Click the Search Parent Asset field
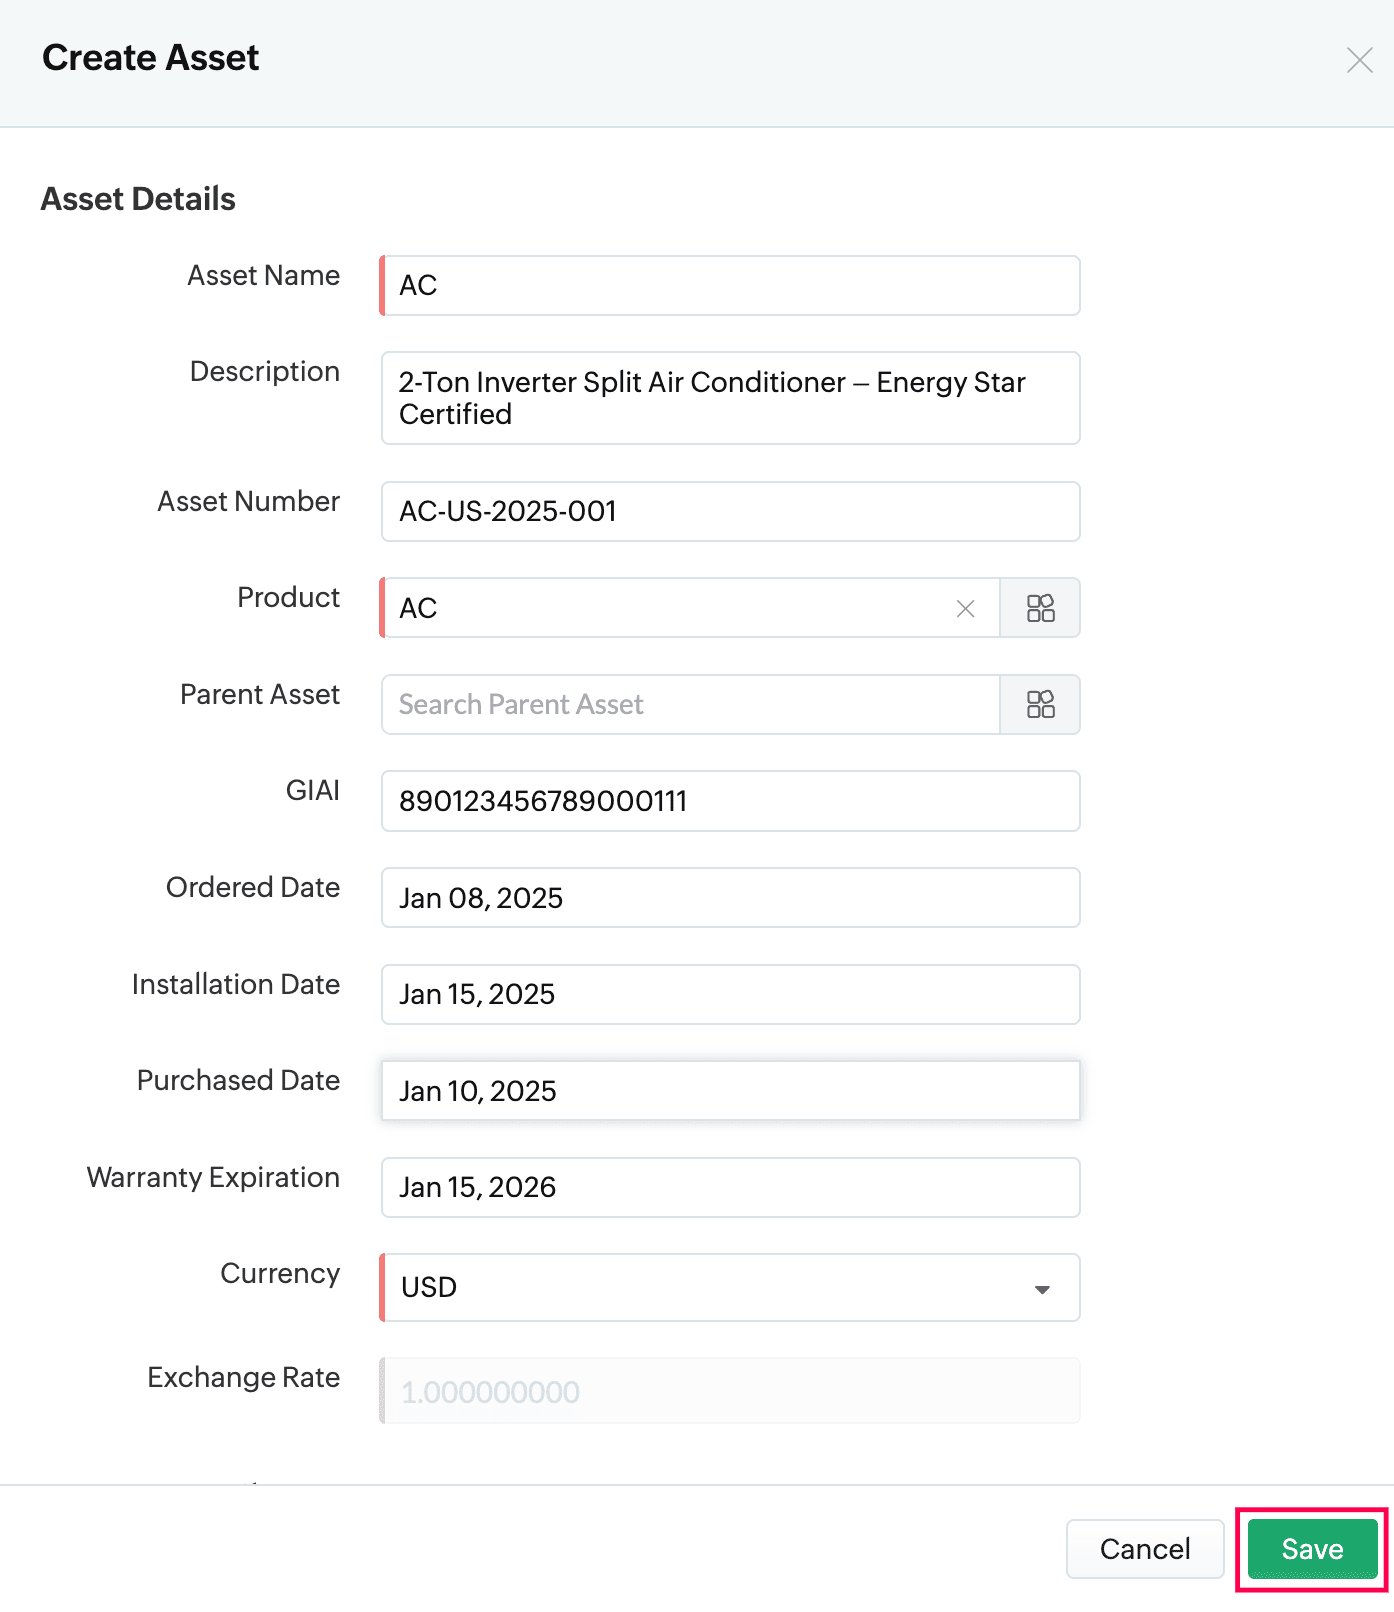The width and height of the screenshot is (1394, 1612). 690,705
